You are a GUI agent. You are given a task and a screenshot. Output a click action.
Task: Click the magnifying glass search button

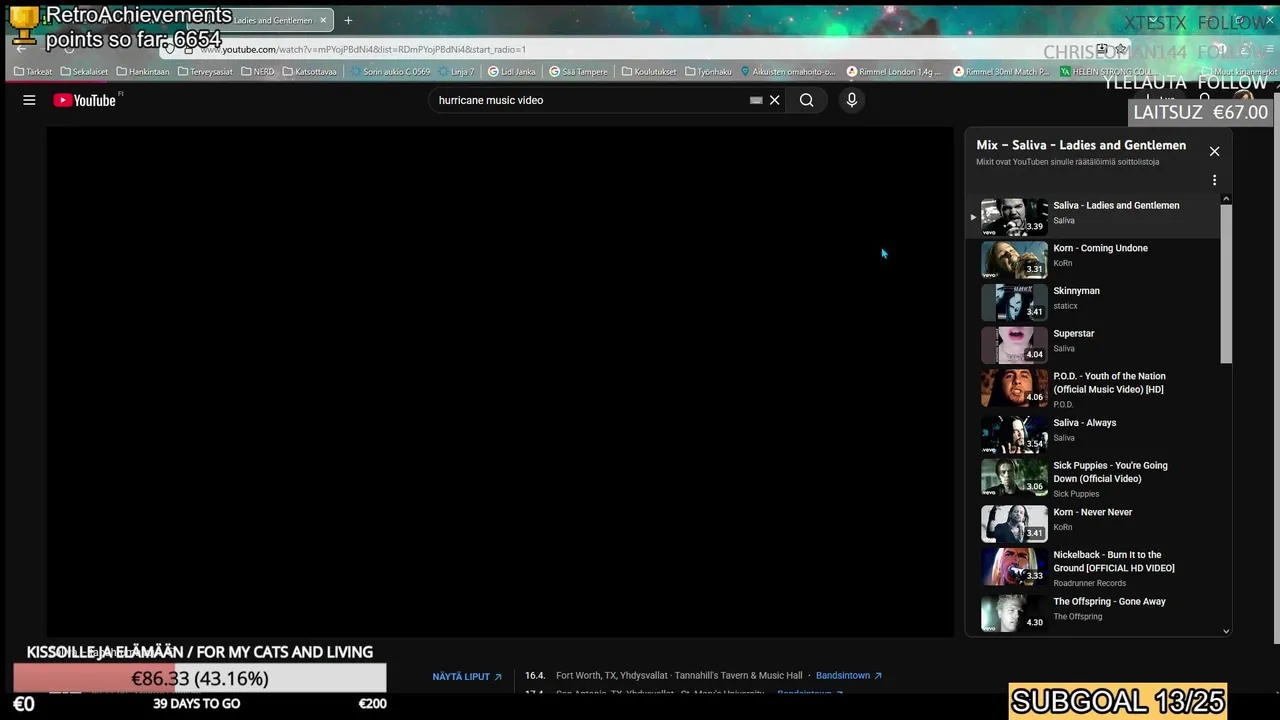click(x=806, y=100)
